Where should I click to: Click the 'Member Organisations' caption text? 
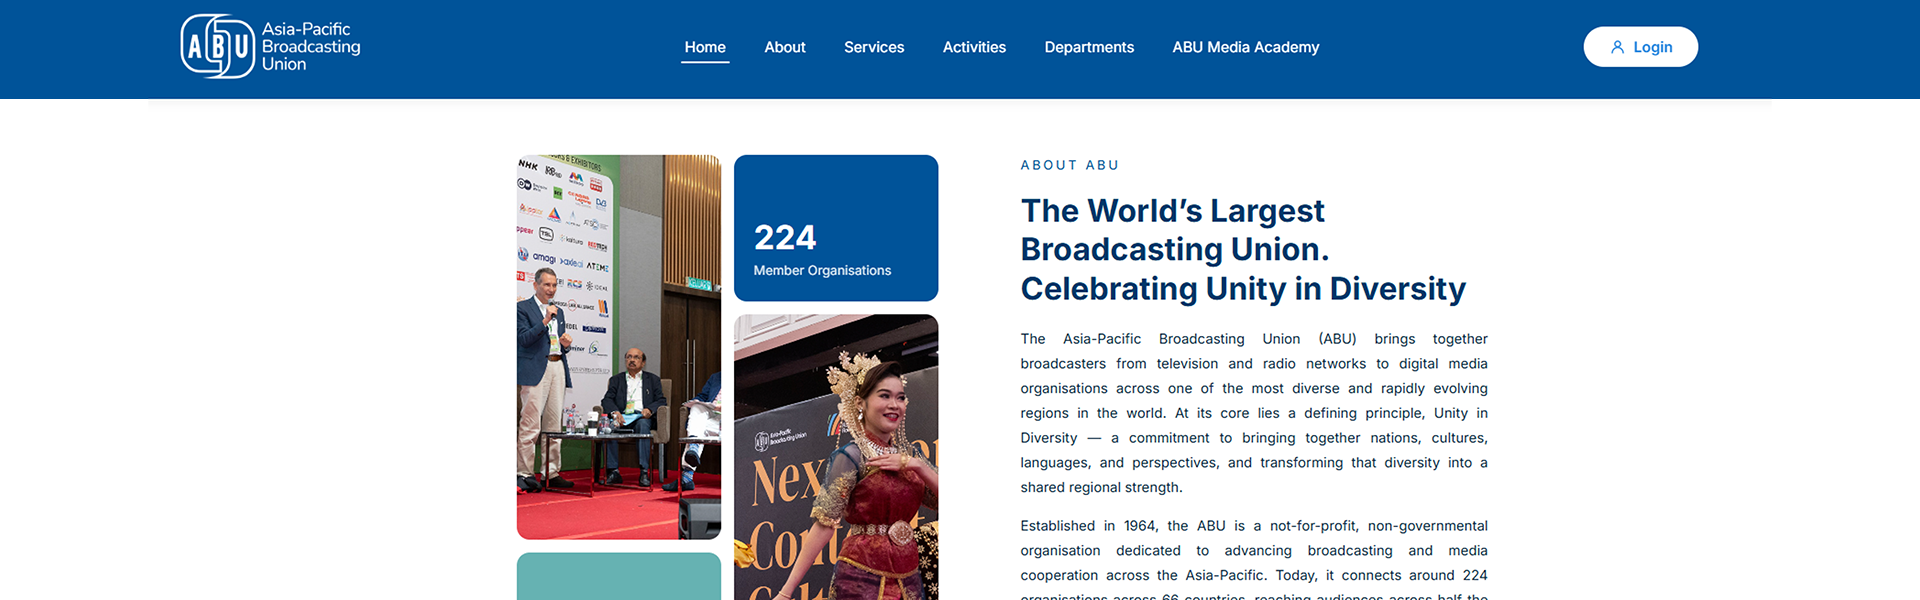[822, 270]
